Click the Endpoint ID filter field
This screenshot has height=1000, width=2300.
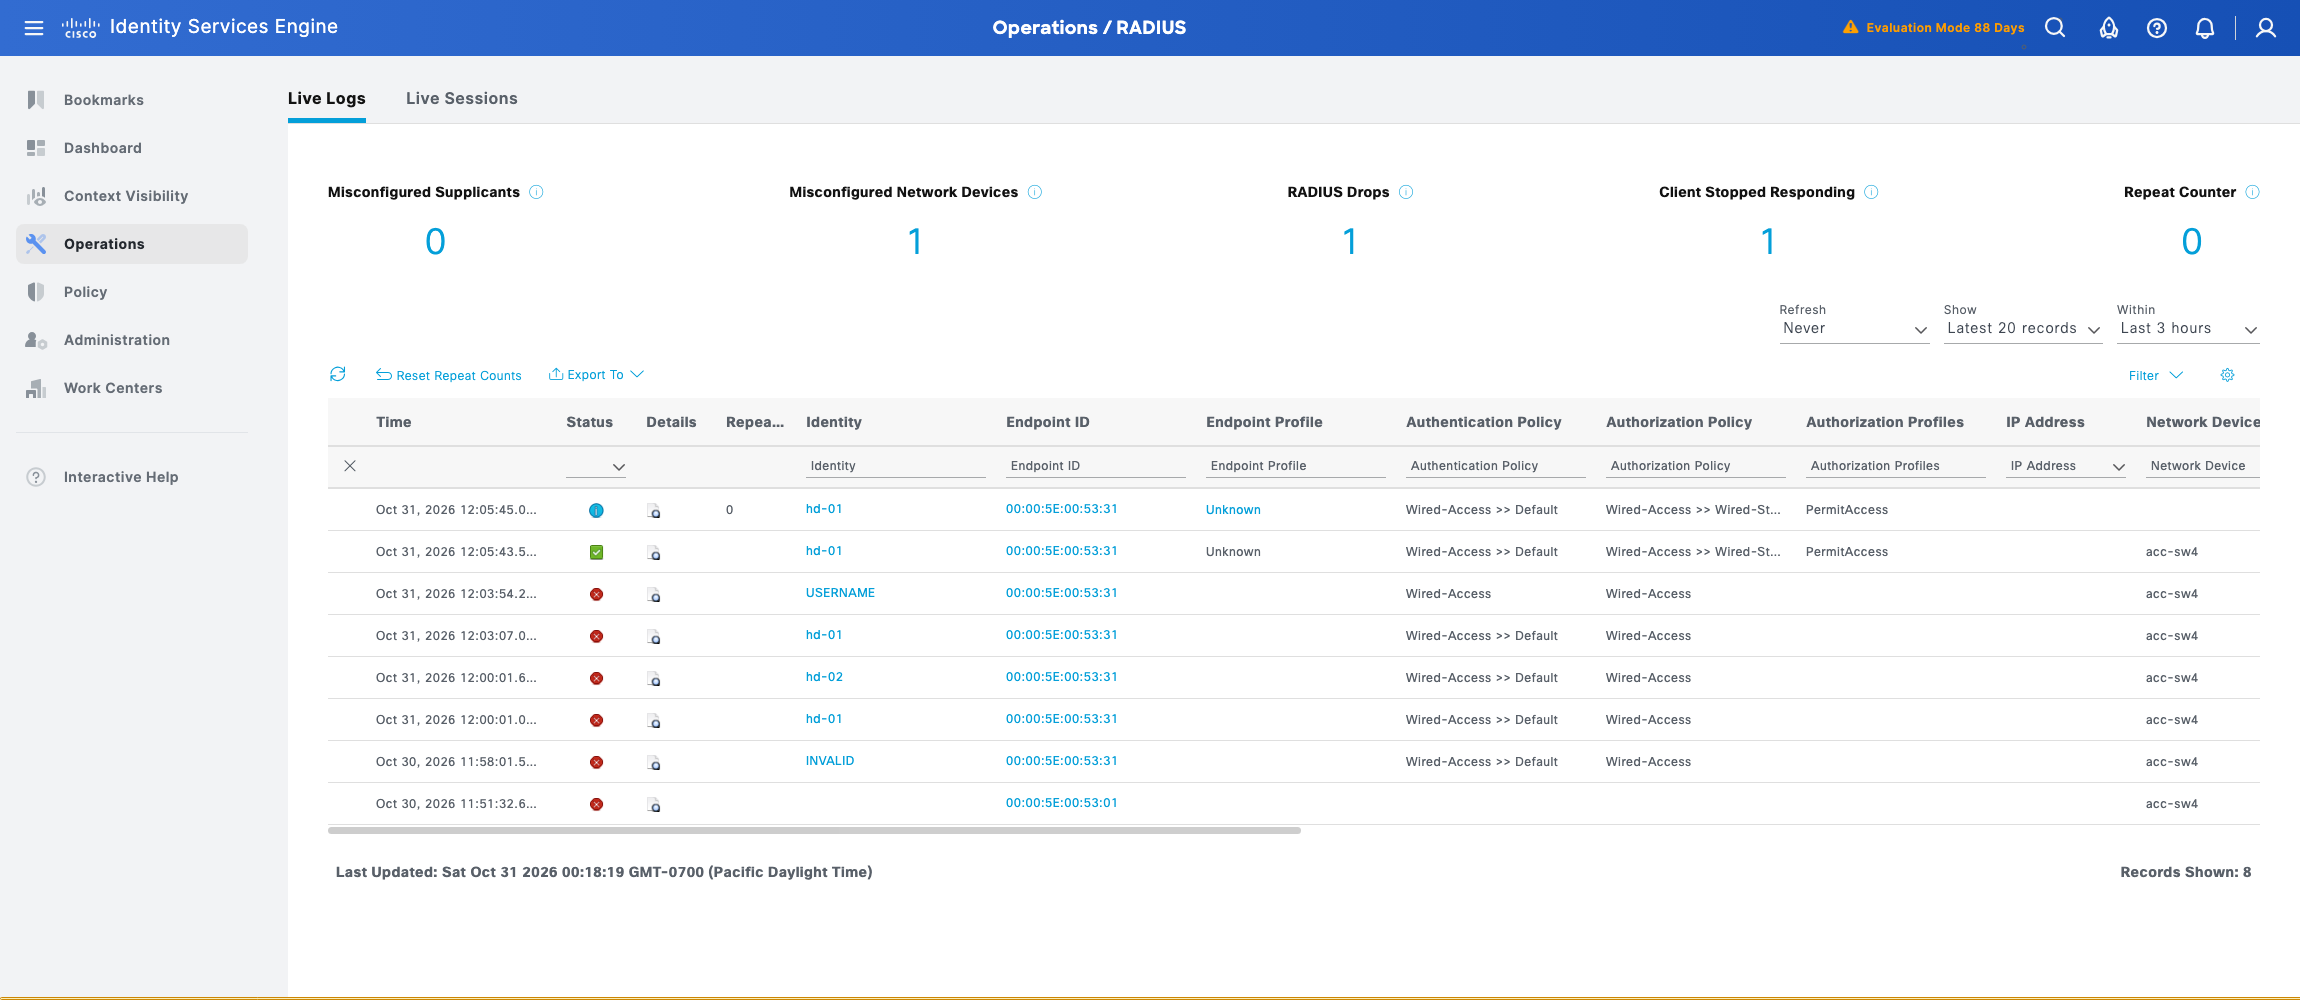click(1096, 466)
